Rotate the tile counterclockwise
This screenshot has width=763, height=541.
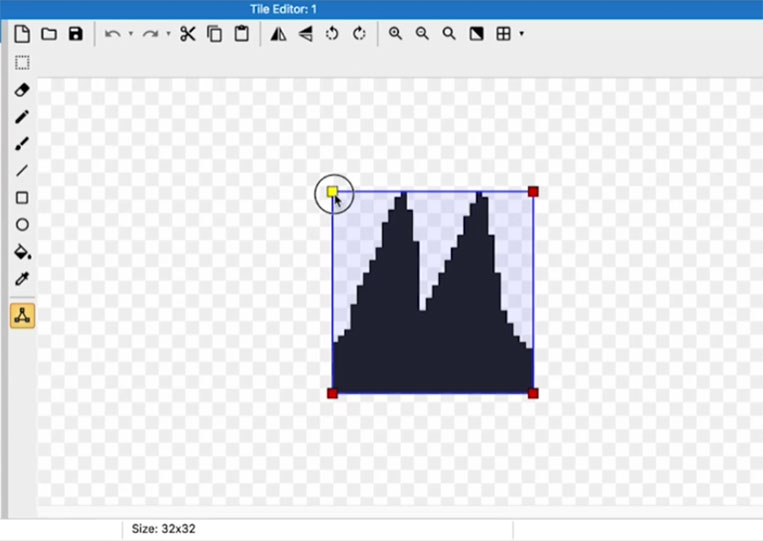click(x=332, y=34)
